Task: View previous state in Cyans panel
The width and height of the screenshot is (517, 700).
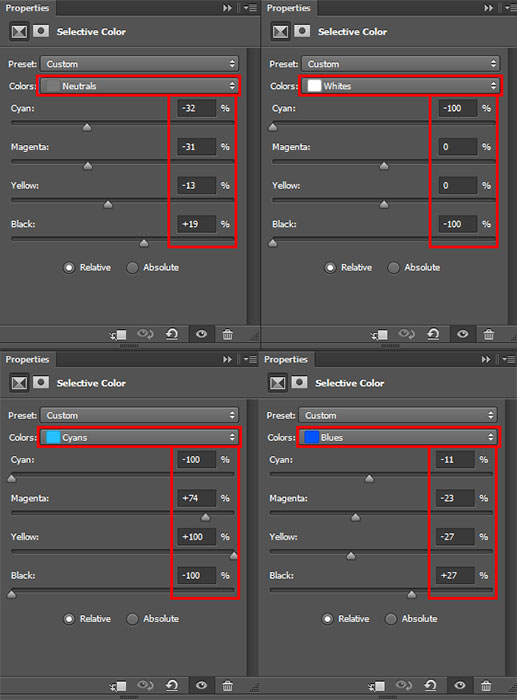Action: (x=145, y=685)
